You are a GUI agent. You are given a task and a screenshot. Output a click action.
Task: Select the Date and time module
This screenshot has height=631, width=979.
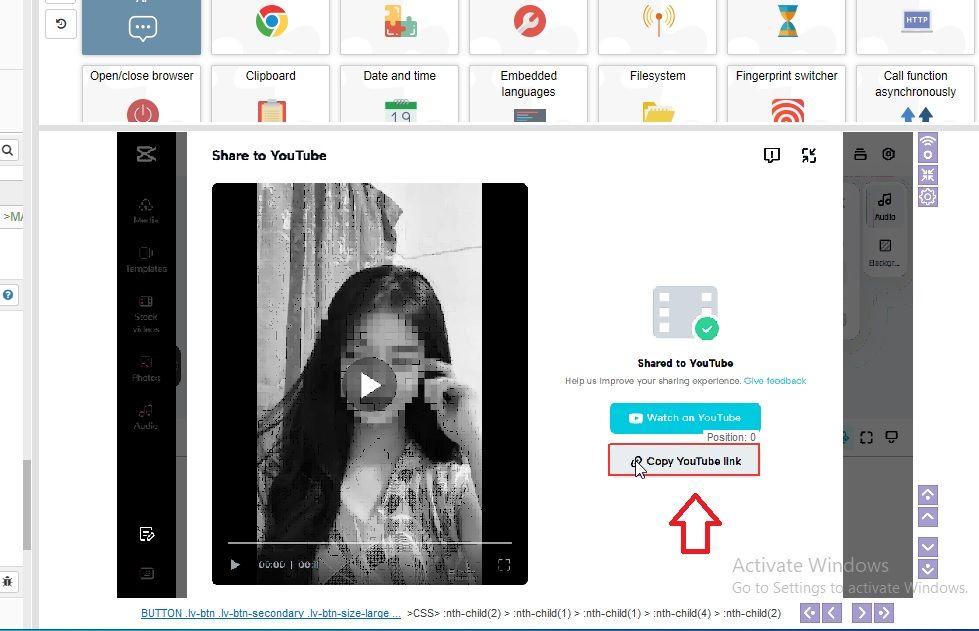[399, 94]
